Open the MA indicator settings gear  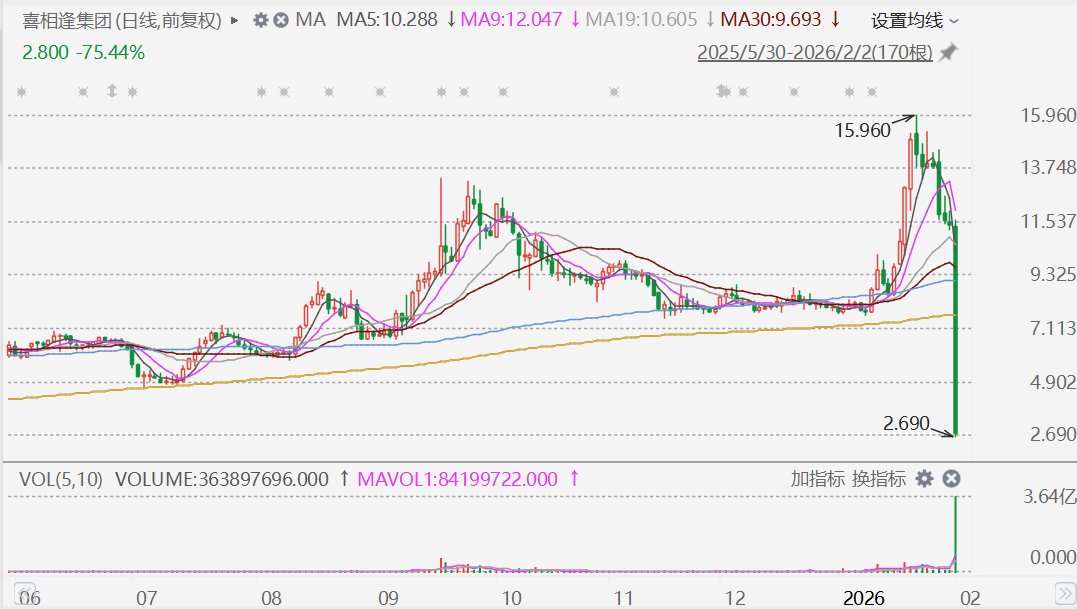tap(261, 20)
